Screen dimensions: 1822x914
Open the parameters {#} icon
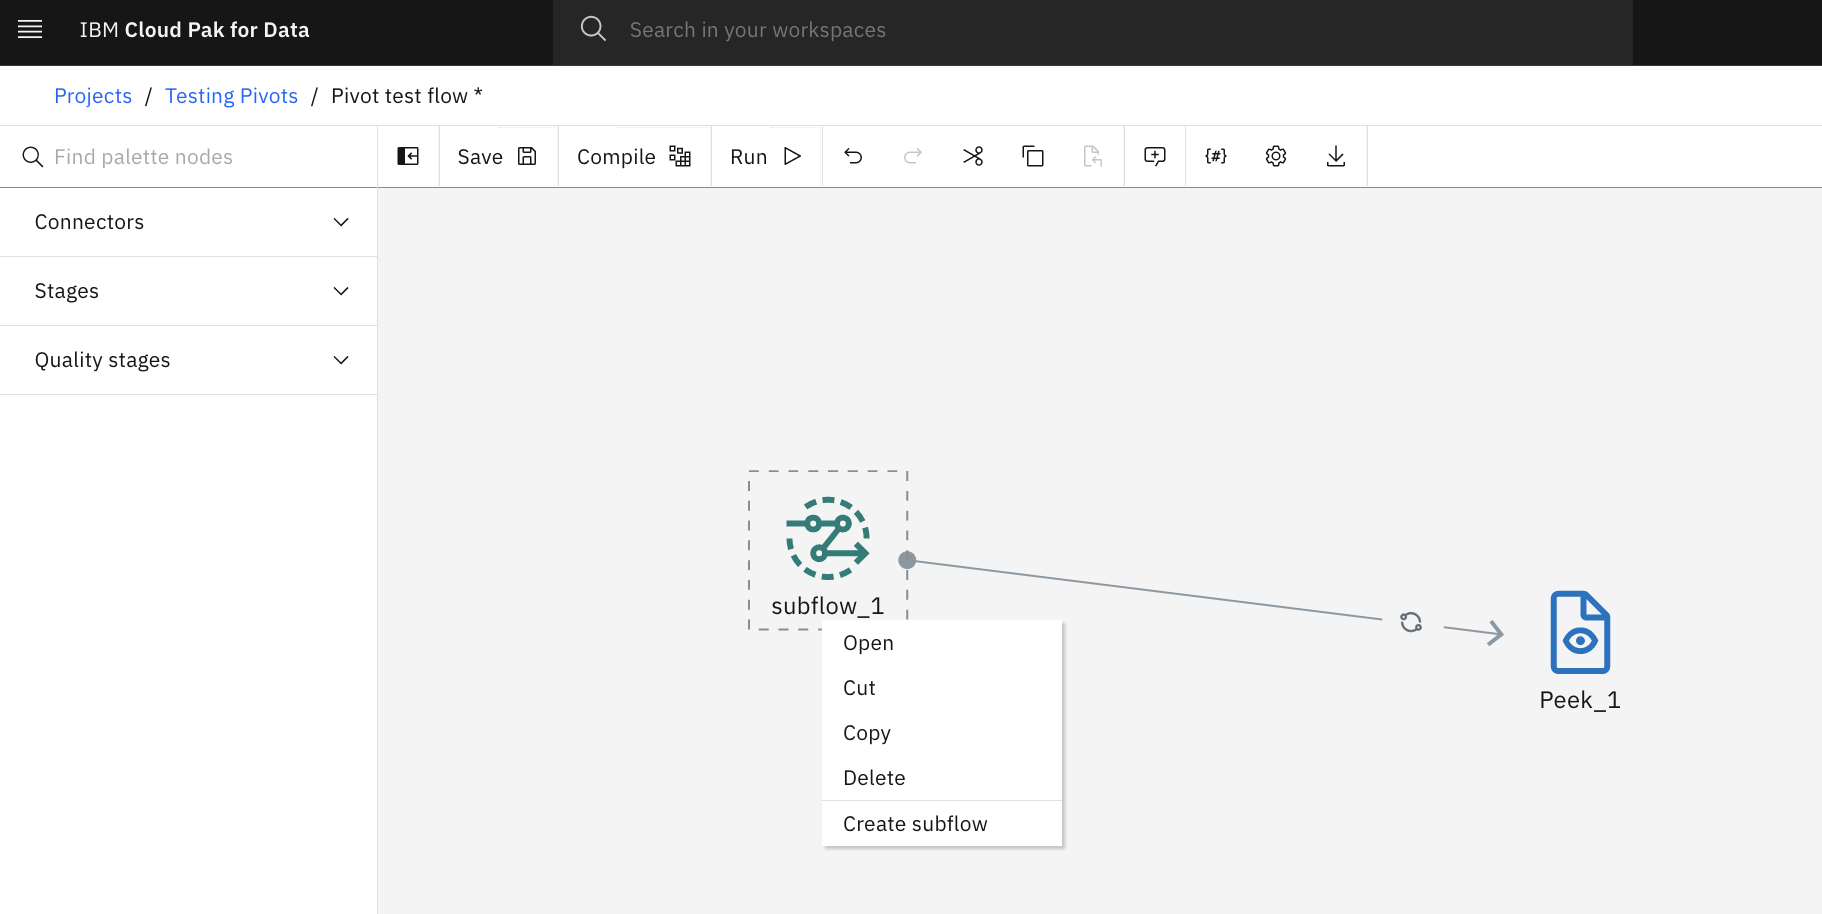click(1216, 156)
